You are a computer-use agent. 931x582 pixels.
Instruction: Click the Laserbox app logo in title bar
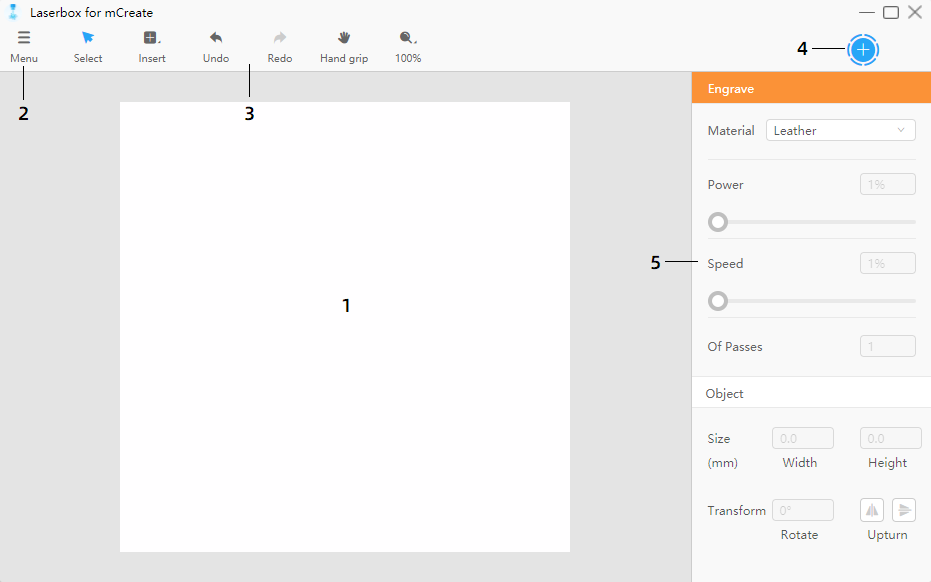[x=13, y=12]
